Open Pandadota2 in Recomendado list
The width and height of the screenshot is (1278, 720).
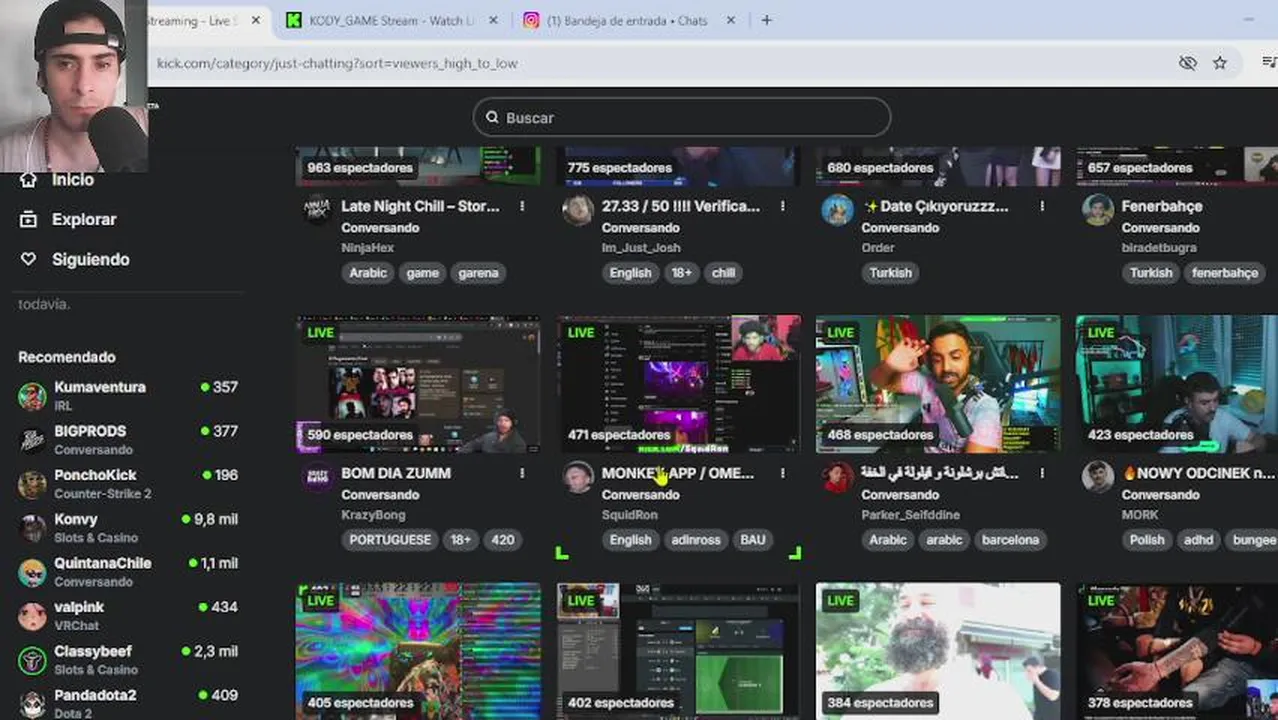pos(128,704)
